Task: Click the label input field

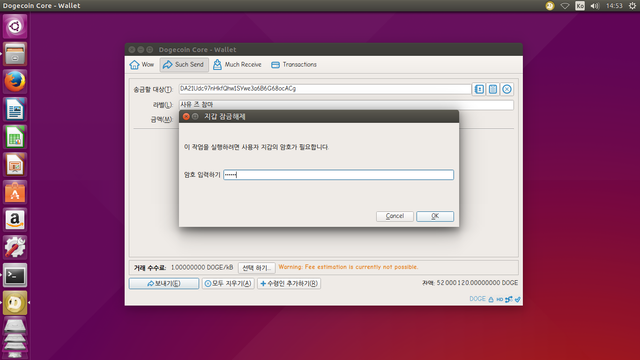Action: [x=346, y=105]
